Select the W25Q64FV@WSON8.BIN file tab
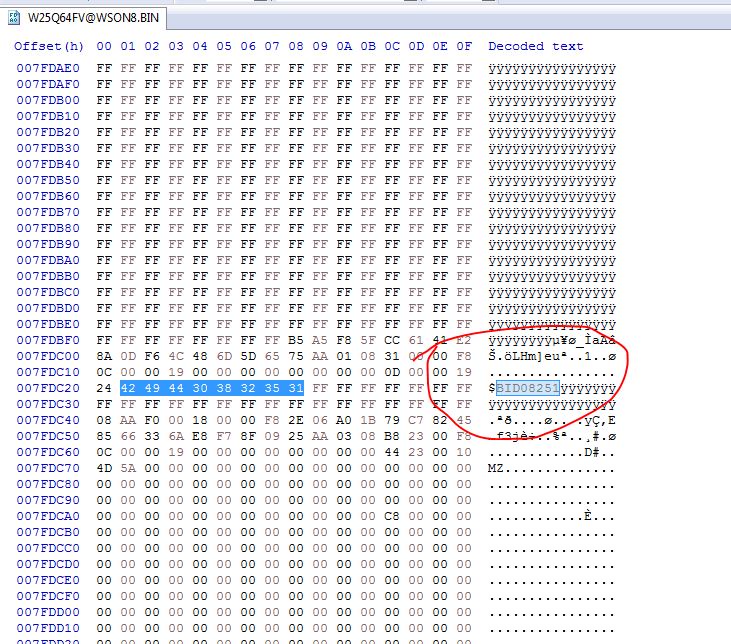 (x=84, y=18)
